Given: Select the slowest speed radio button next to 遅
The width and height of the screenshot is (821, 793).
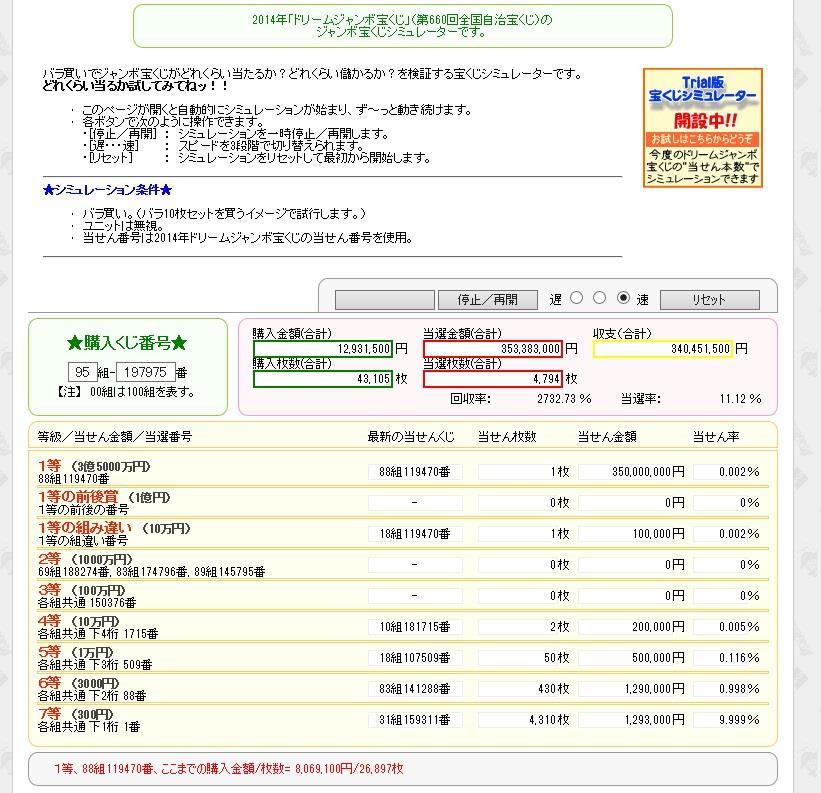Looking at the screenshot, I should click(x=576, y=298).
